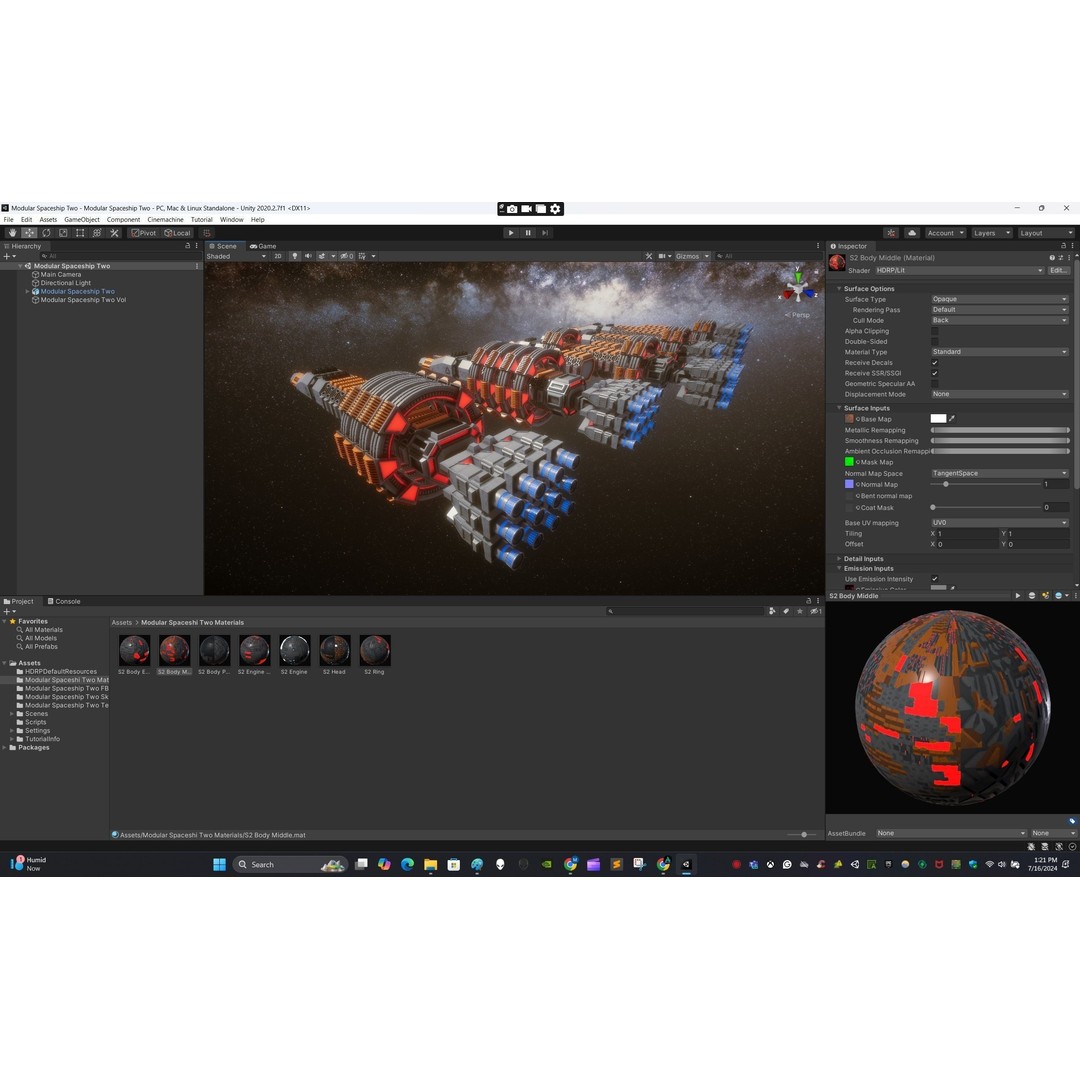The height and width of the screenshot is (1080, 1080).
Task: Collapse the Surface Options section
Action: [839, 289]
